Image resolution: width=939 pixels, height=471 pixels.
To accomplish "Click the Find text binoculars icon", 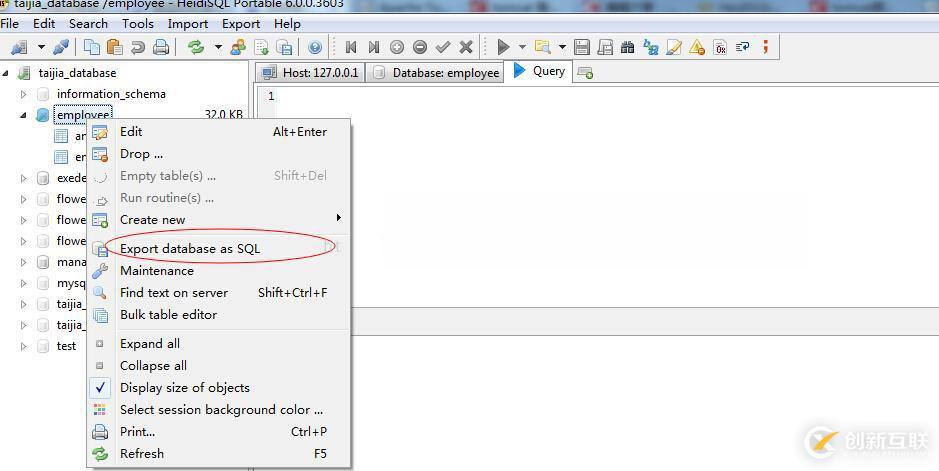I will tap(628, 47).
